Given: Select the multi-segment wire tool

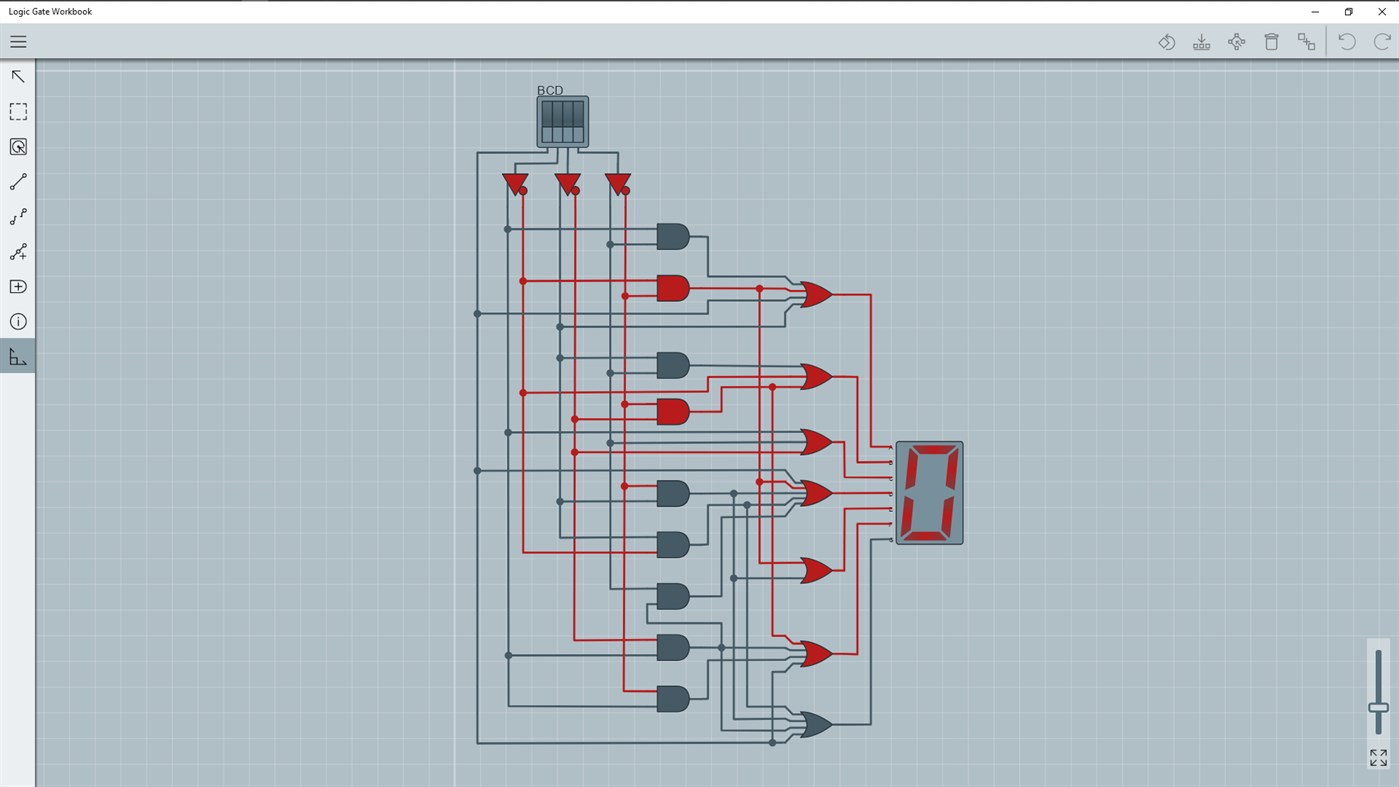Looking at the screenshot, I should [17, 216].
